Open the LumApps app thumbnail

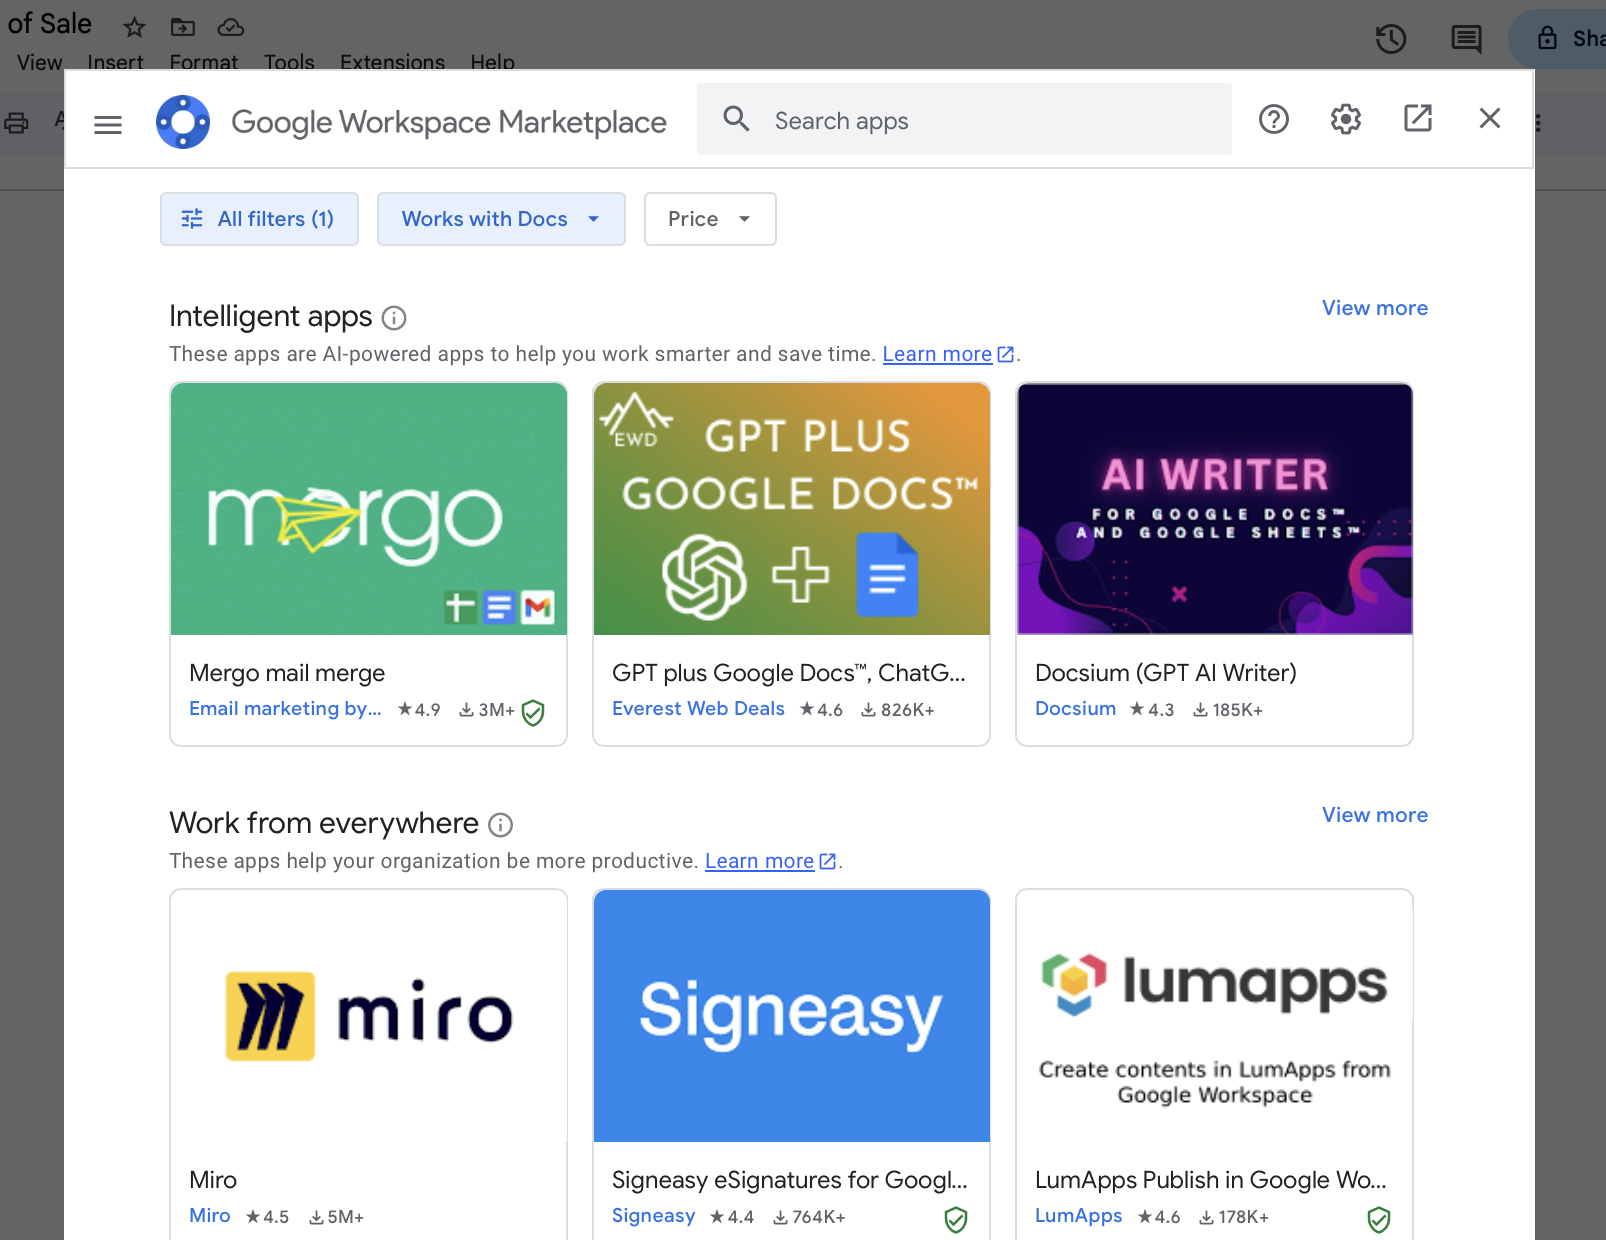1215,1016
